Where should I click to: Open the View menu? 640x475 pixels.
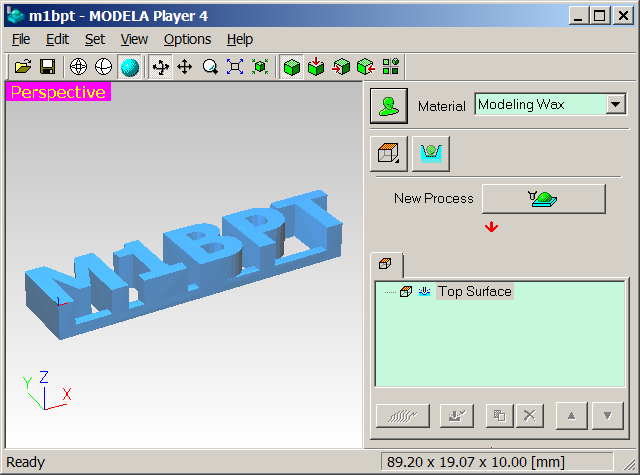click(x=134, y=39)
